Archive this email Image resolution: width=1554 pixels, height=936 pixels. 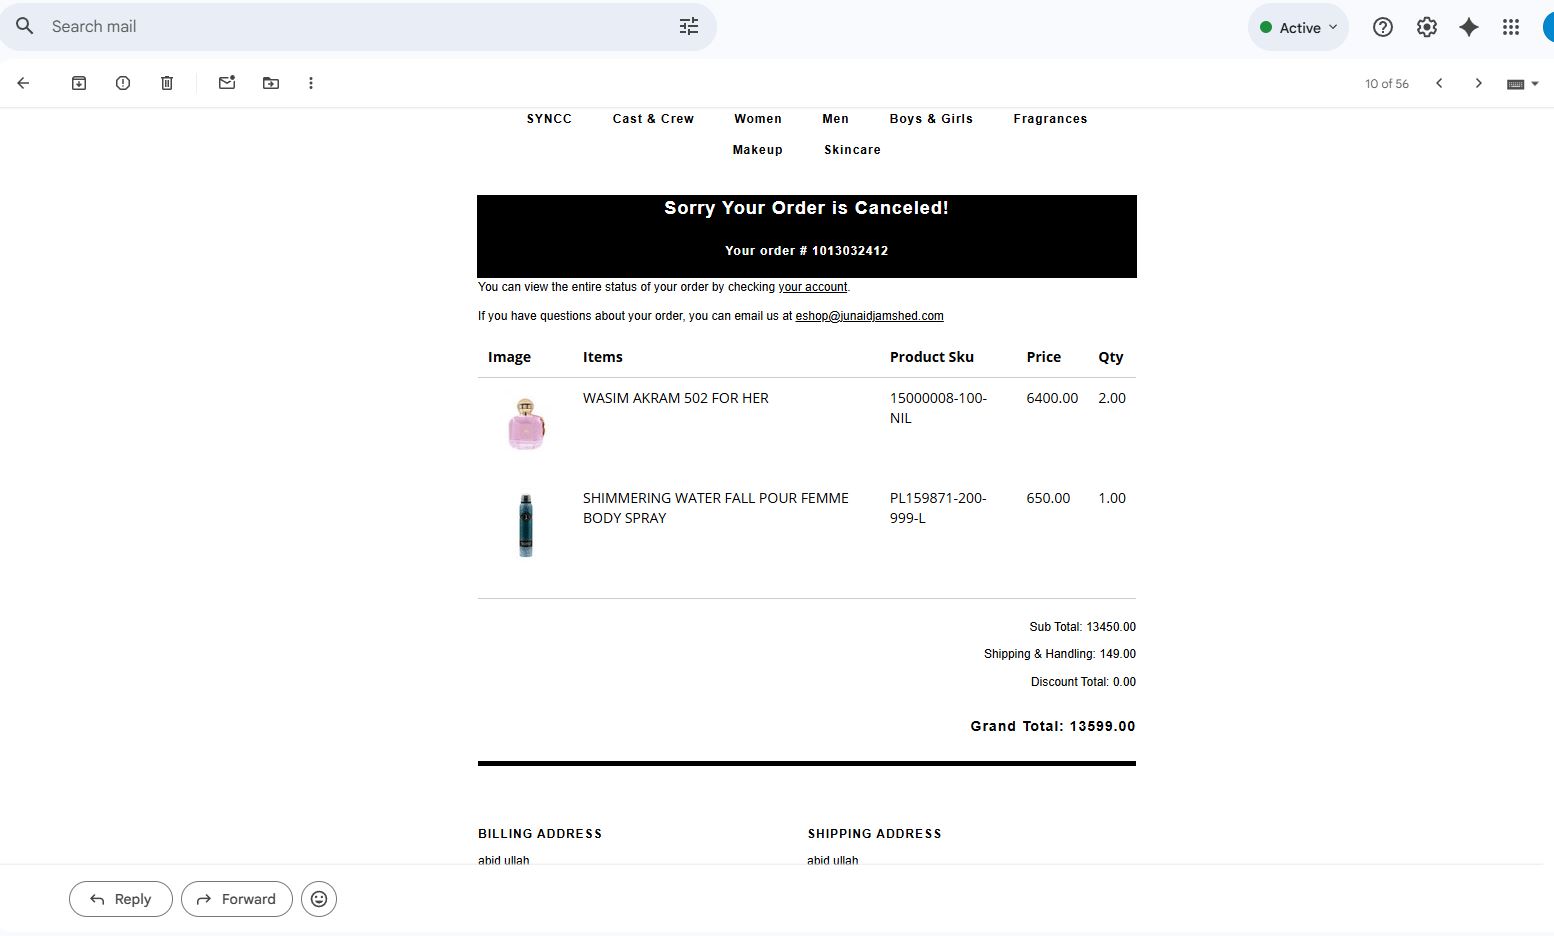(x=79, y=83)
